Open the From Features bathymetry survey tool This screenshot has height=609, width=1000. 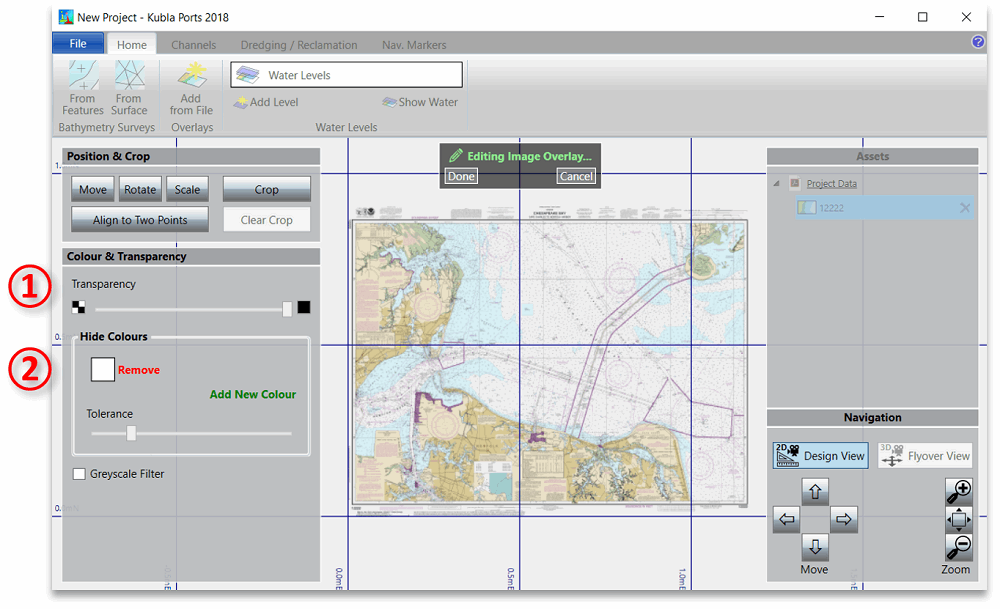coord(83,88)
